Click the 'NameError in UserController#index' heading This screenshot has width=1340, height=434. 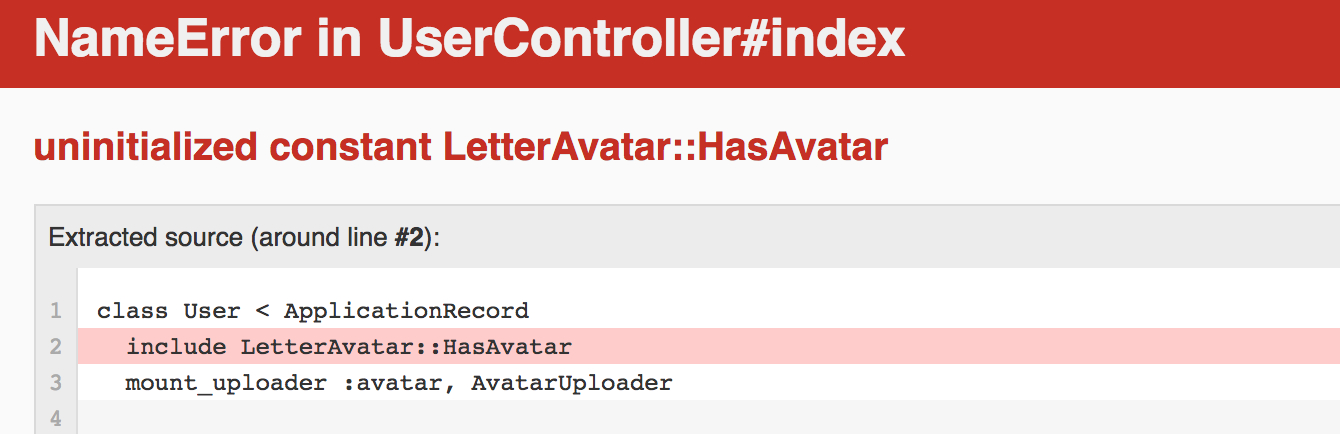point(469,39)
